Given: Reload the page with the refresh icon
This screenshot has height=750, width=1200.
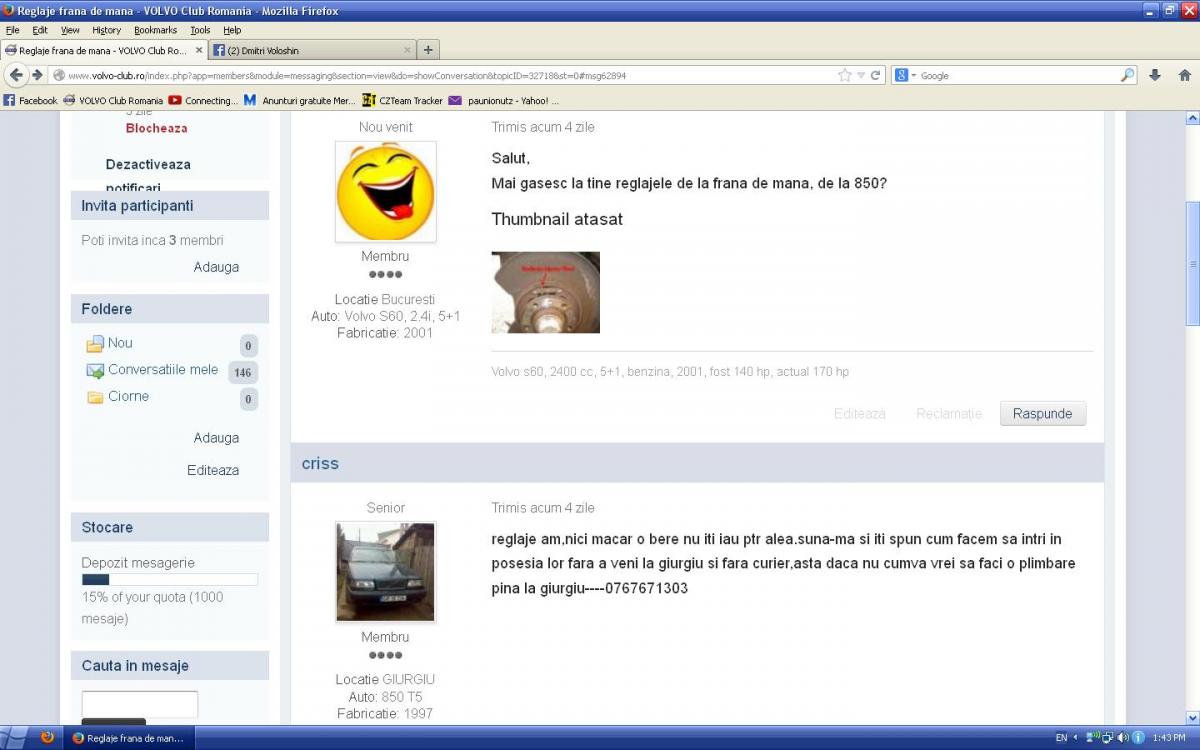Looking at the screenshot, I should pos(876,75).
